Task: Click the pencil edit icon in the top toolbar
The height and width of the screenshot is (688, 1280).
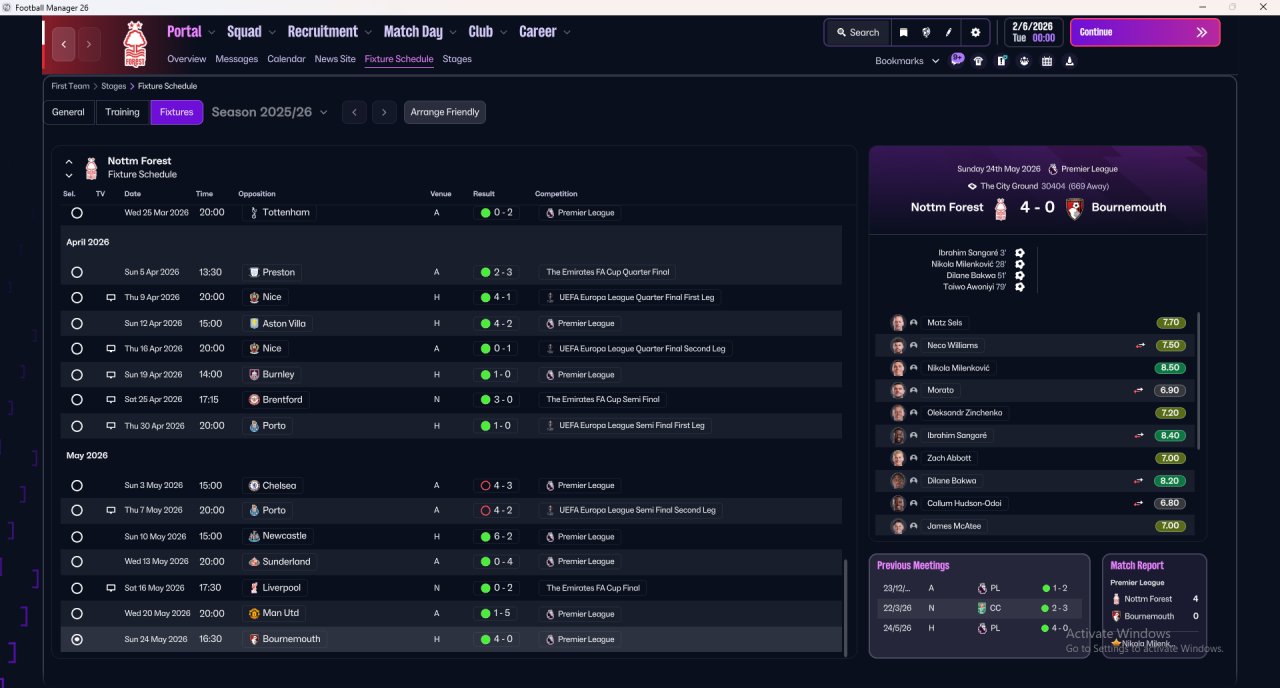Action: pos(949,32)
